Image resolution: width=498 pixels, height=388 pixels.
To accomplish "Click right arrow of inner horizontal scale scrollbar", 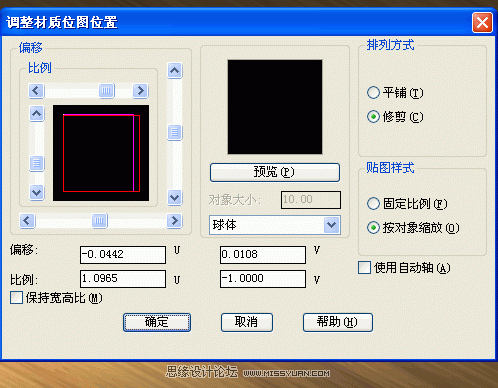I will point(140,91).
